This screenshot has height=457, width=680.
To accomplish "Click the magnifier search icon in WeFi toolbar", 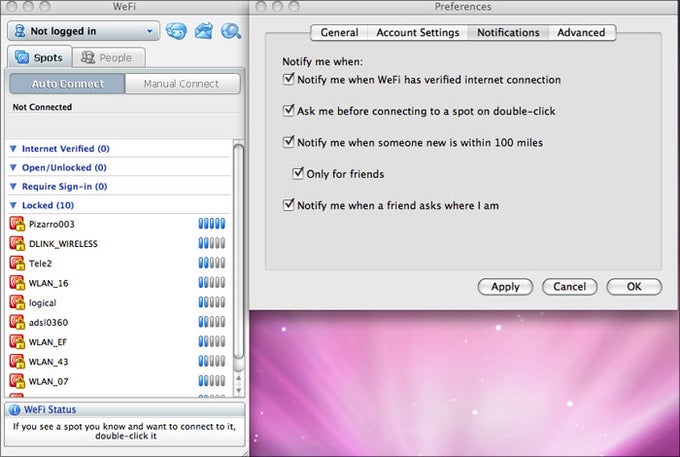I will (231, 31).
